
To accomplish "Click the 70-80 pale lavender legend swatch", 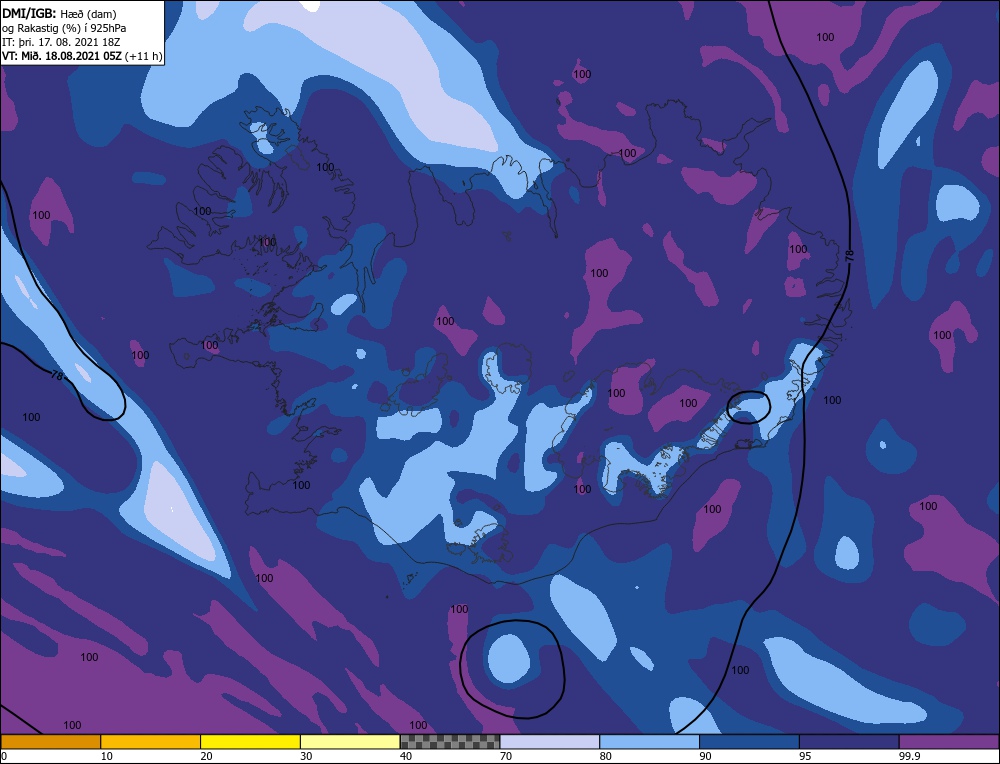I will [550, 742].
